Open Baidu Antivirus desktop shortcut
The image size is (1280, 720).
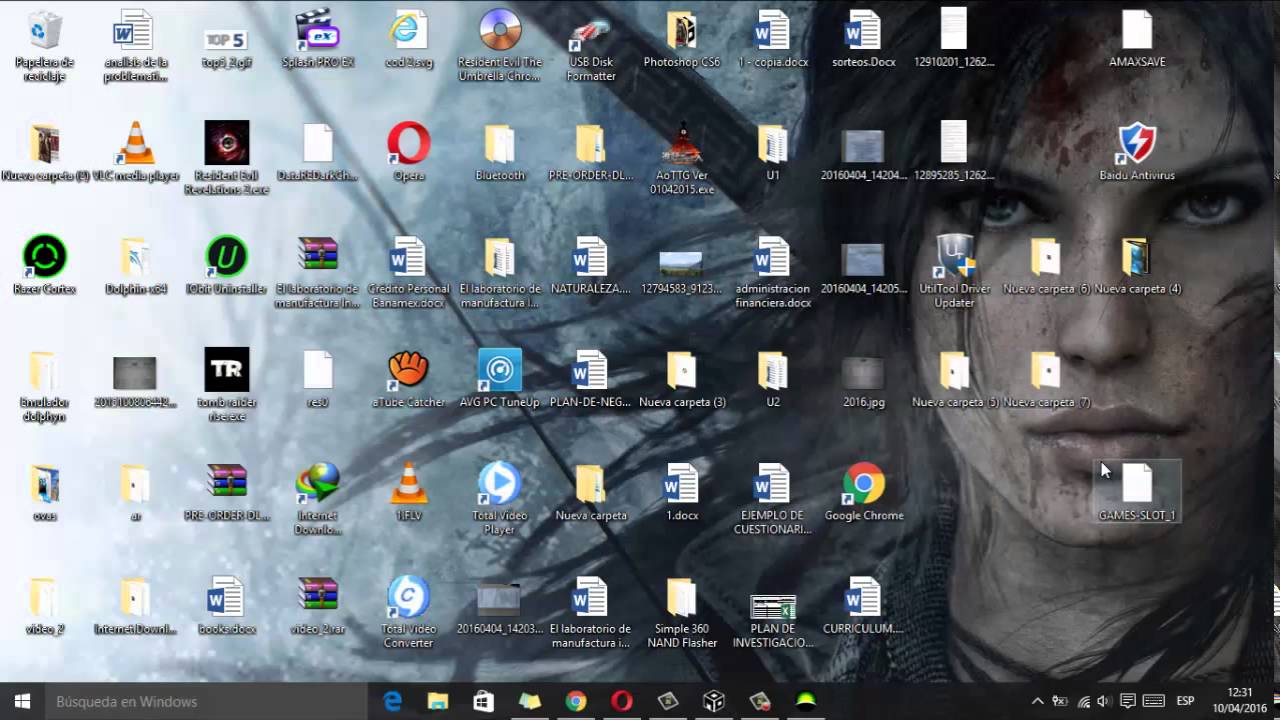tap(1137, 153)
